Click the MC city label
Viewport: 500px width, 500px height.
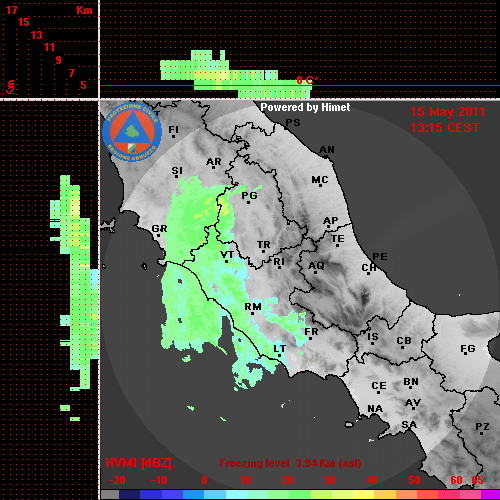[320, 180]
